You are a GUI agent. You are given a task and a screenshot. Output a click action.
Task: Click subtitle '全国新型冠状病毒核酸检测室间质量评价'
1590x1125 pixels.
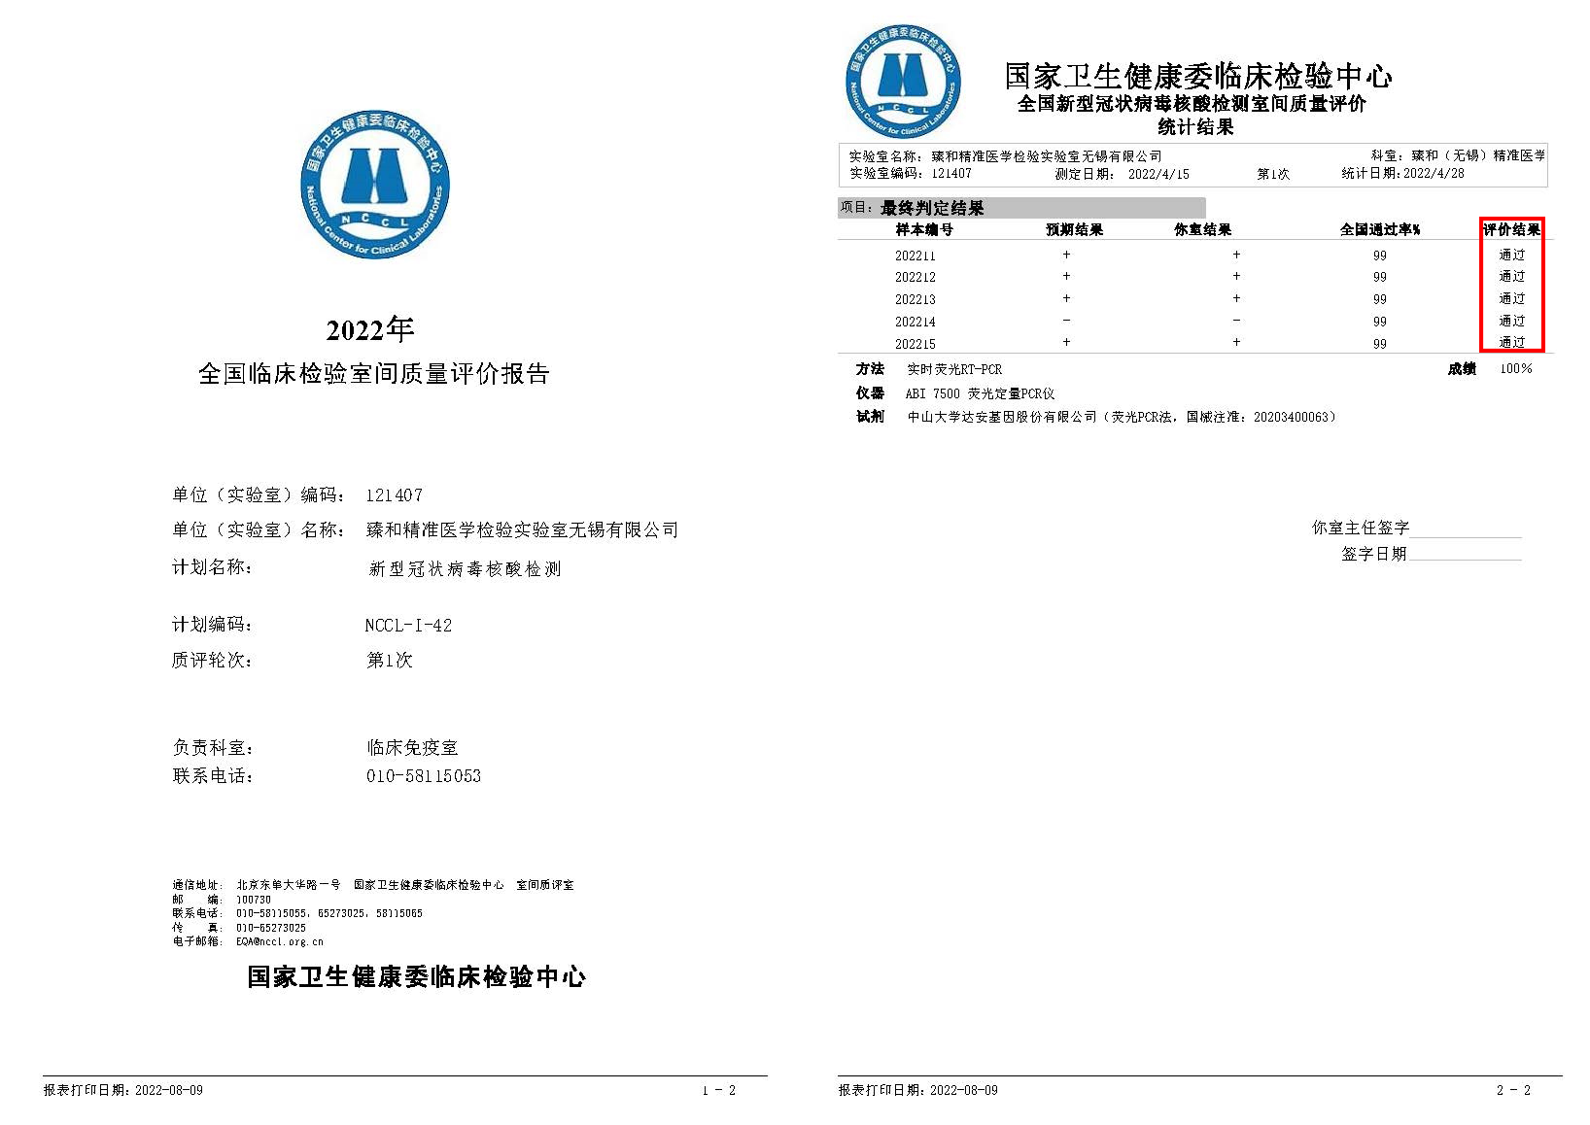(1191, 104)
